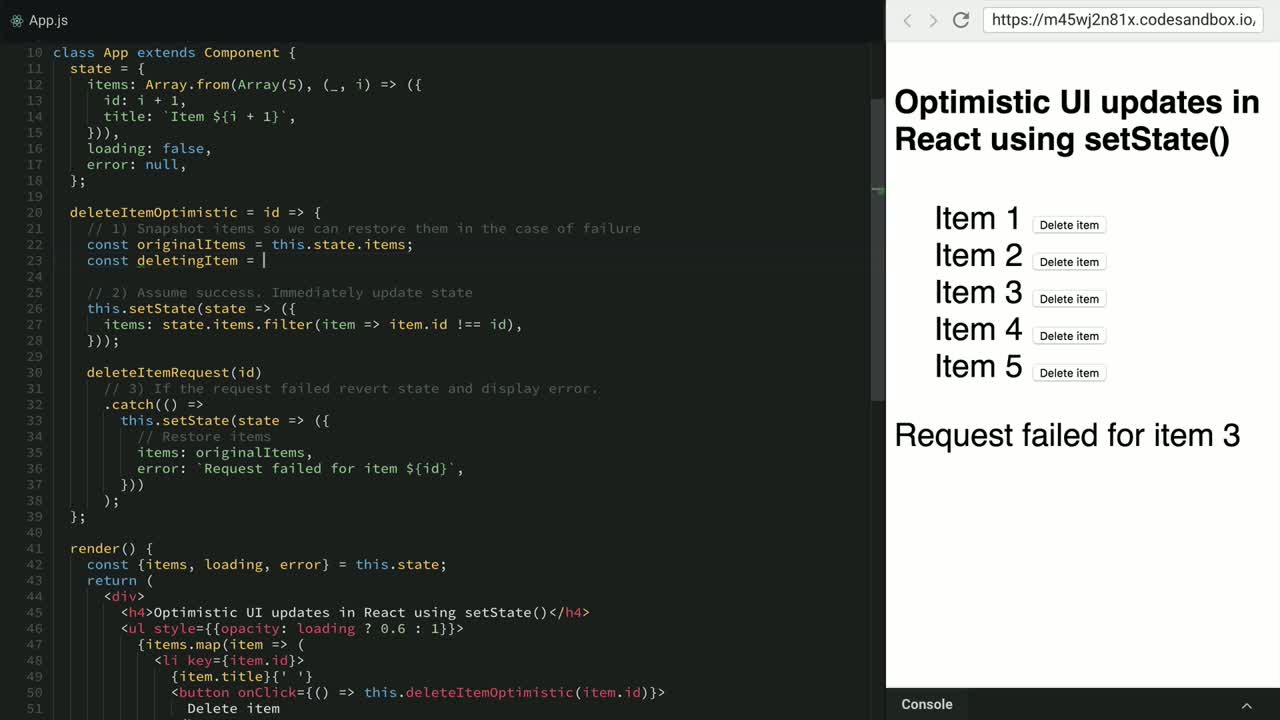Click the 'Request failed for item 3' message

tap(1067, 435)
